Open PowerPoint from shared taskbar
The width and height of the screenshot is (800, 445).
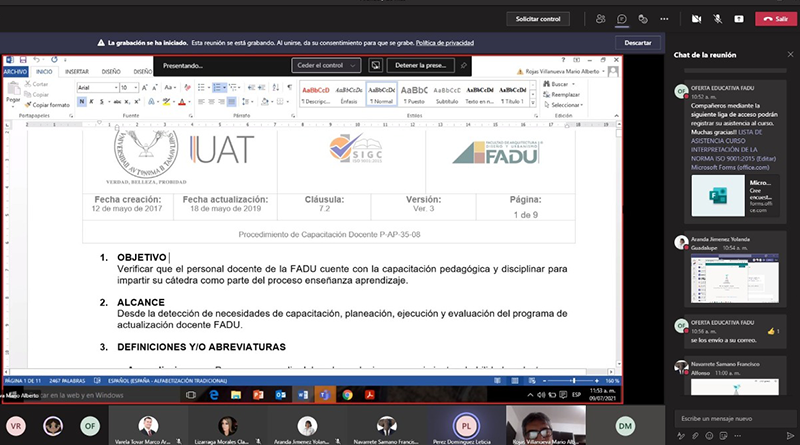coord(258,394)
